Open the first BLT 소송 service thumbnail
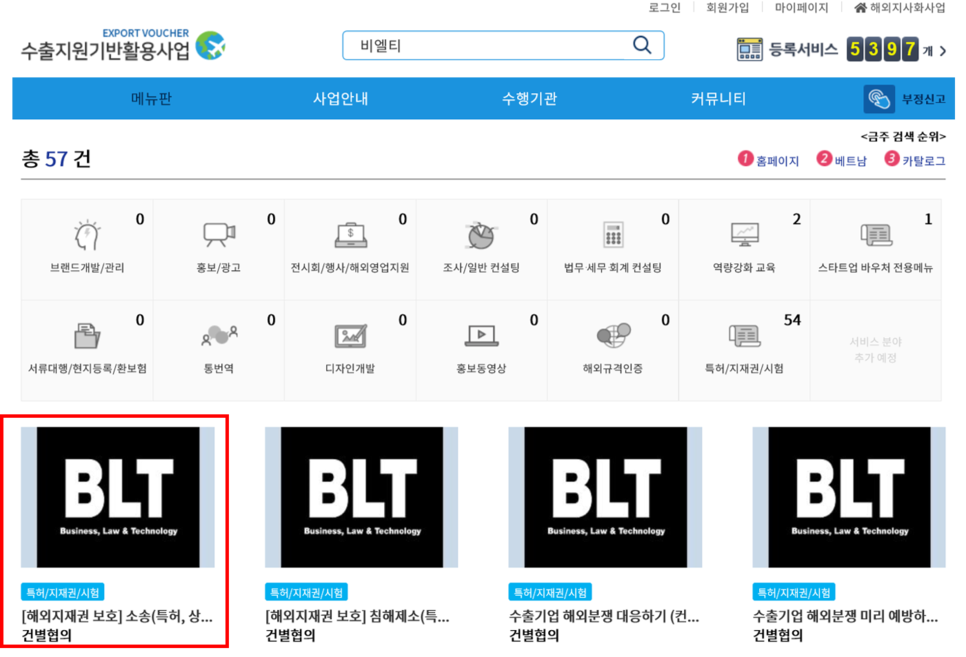966x657 pixels. coord(119,497)
